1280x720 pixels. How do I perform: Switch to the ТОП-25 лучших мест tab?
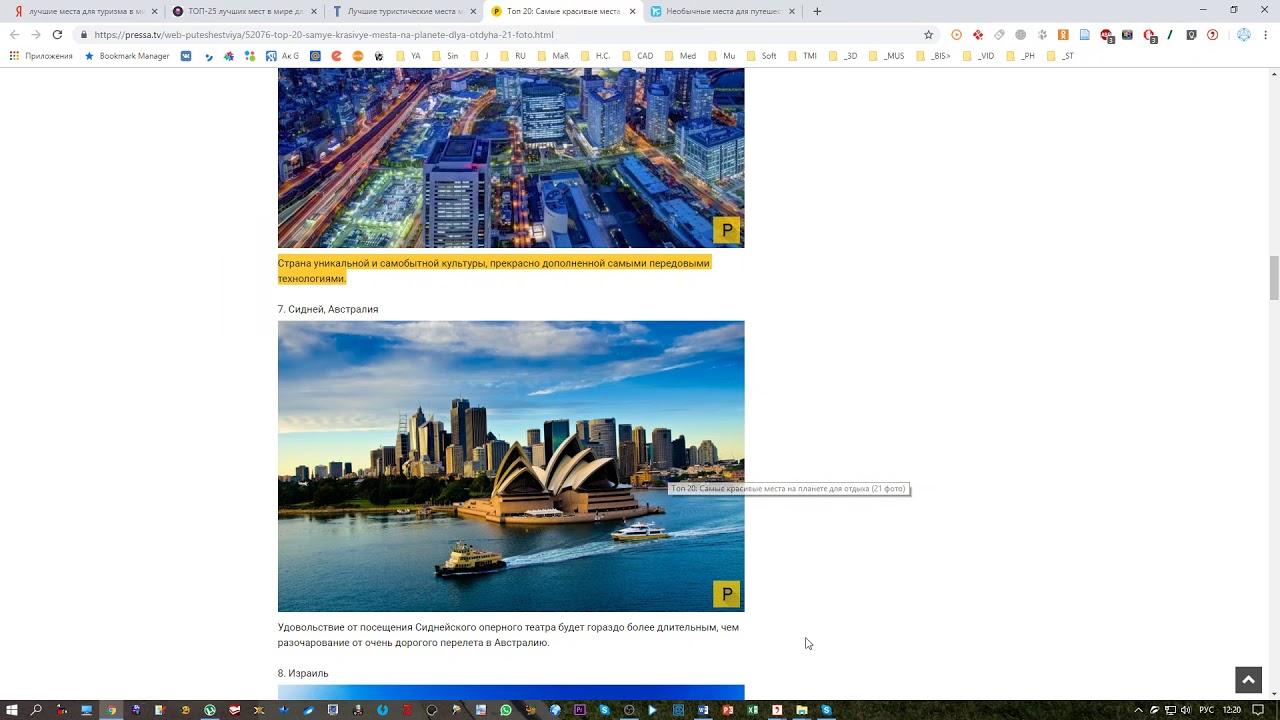(x=244, y=11)
